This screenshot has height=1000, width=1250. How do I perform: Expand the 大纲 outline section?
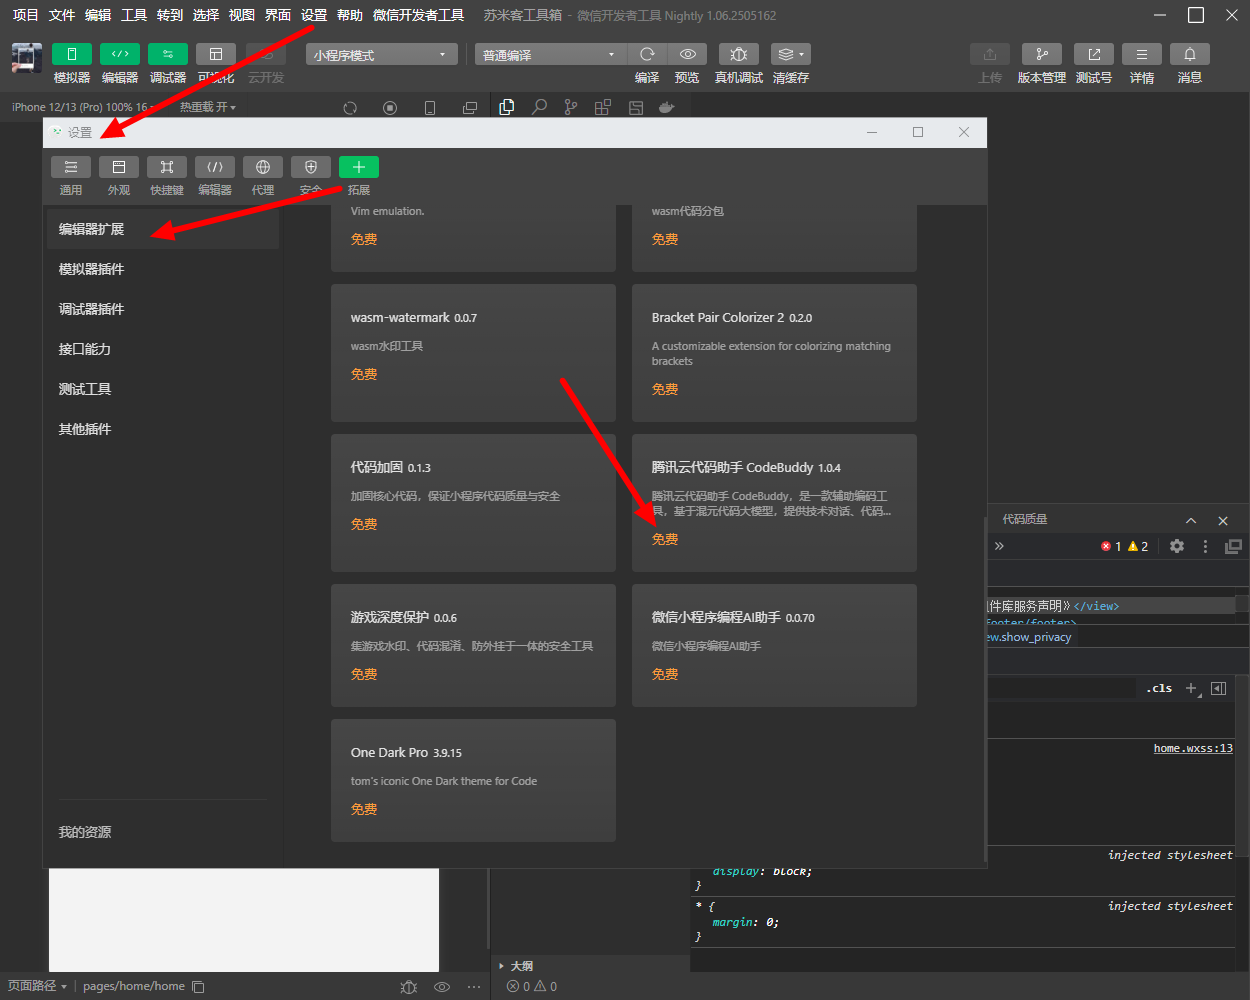517,966
